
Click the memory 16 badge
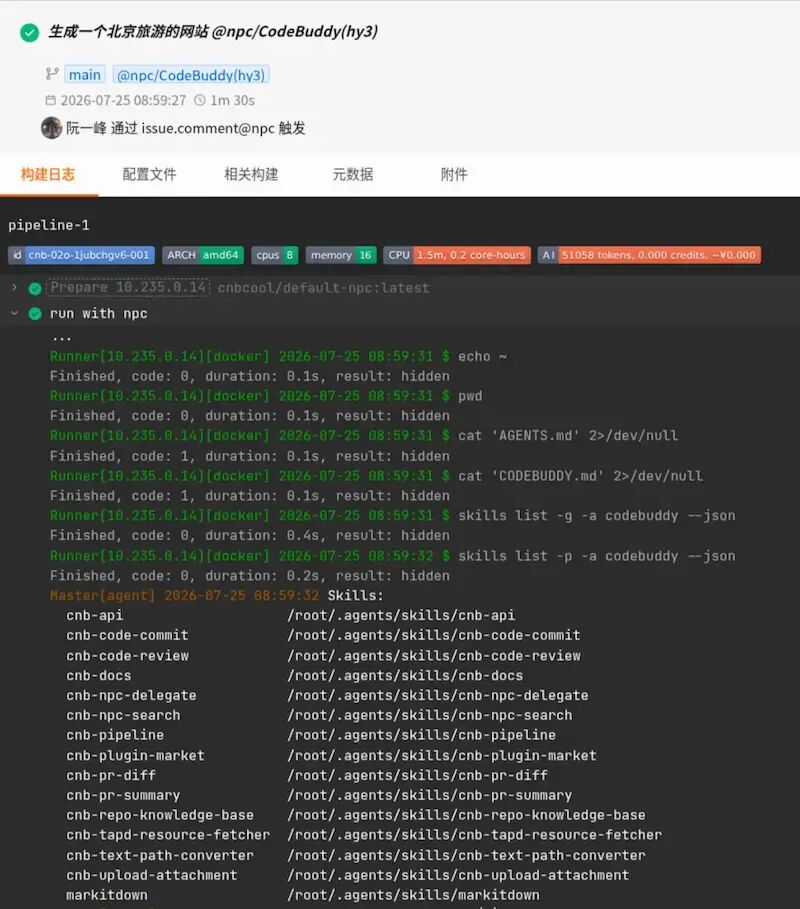tap(341, 255)
